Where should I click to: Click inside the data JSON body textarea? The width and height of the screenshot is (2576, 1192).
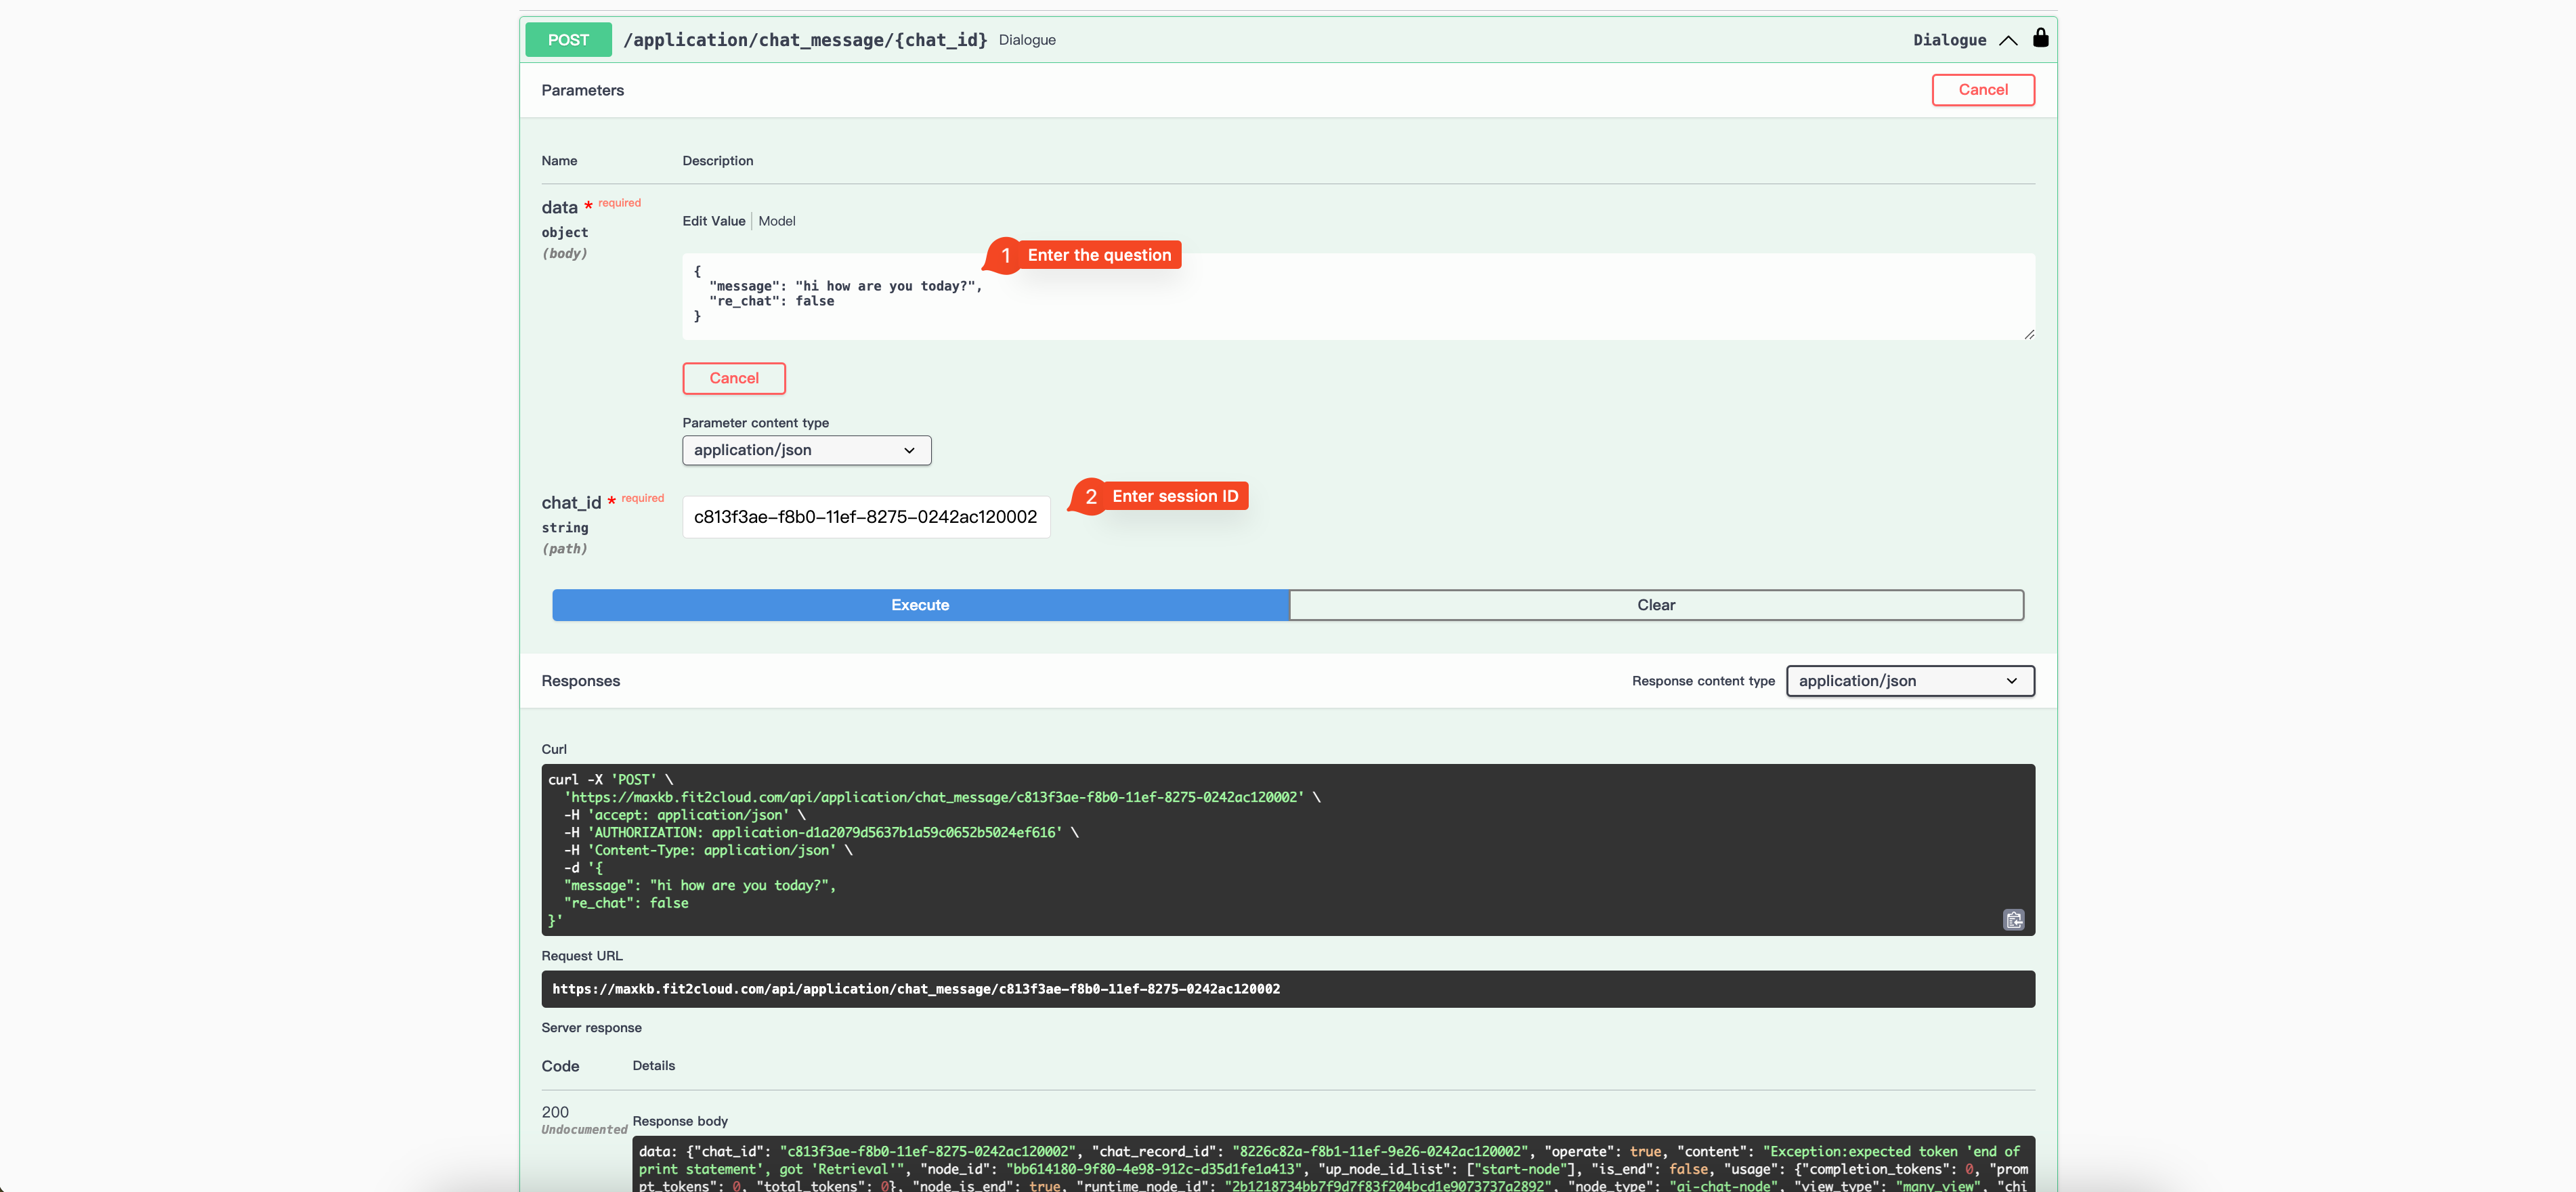pyautogui.click(x=1358, y=296)
